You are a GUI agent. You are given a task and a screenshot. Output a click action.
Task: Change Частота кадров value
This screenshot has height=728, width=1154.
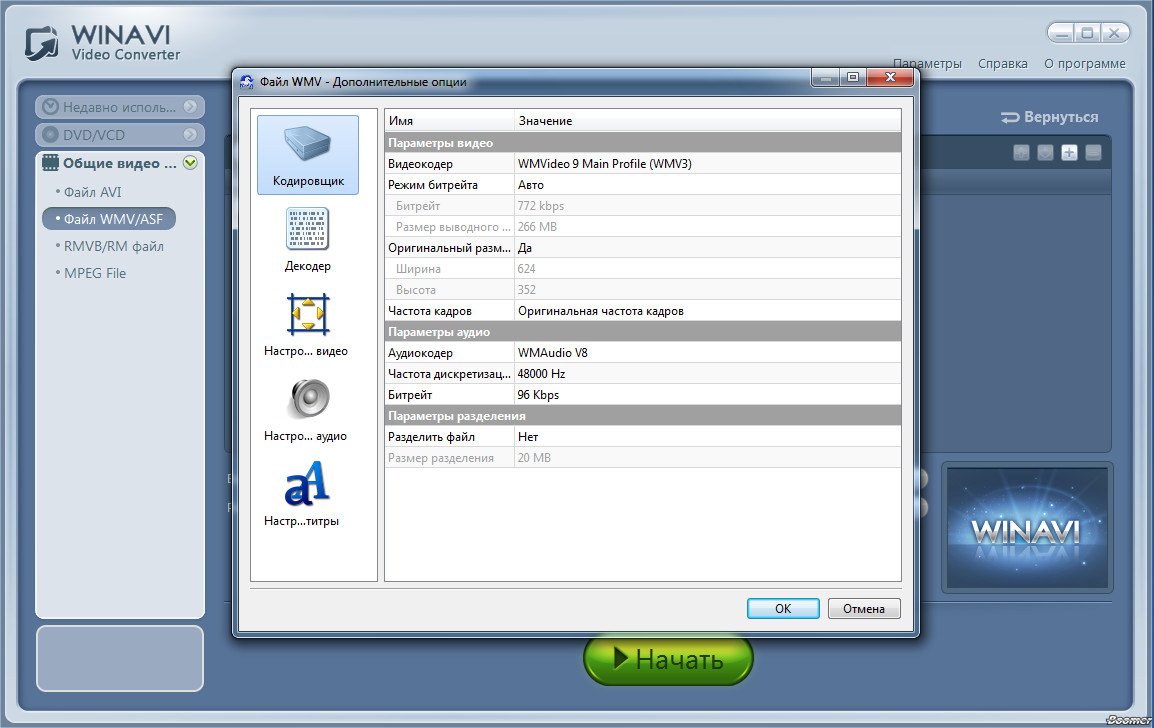707,311
